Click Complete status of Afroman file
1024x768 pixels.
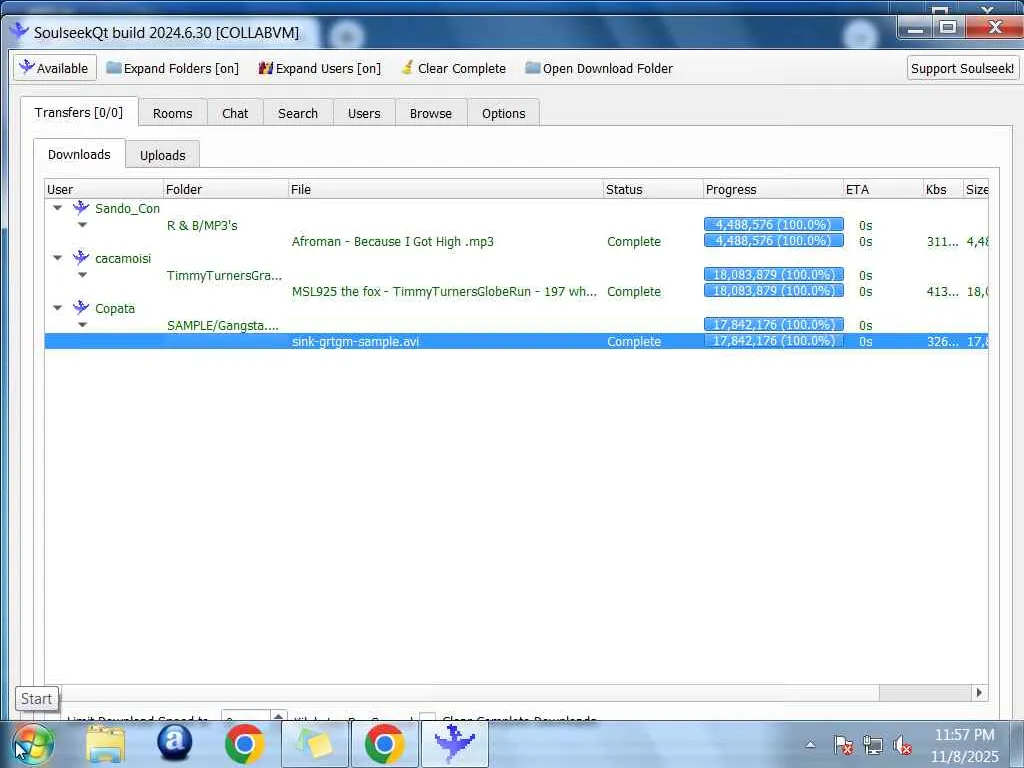point(634,242)
